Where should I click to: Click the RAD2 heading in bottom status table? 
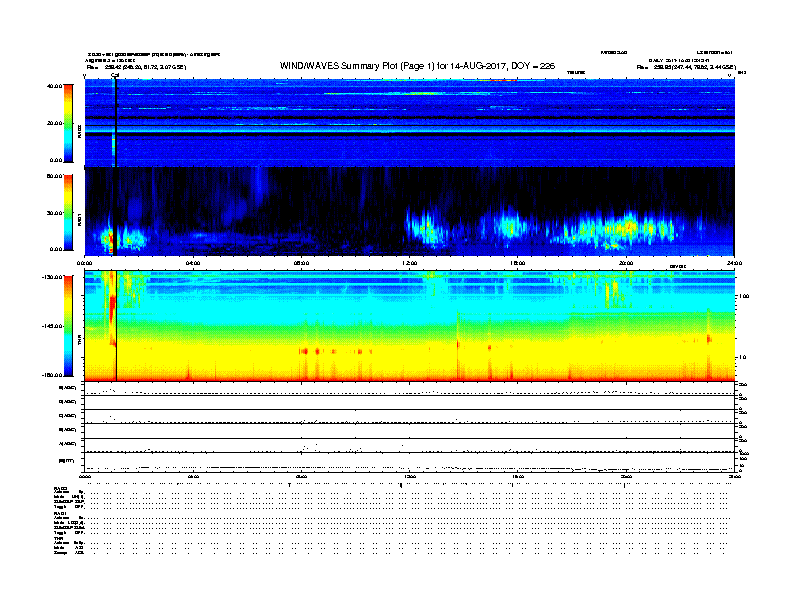coord(60,488)
